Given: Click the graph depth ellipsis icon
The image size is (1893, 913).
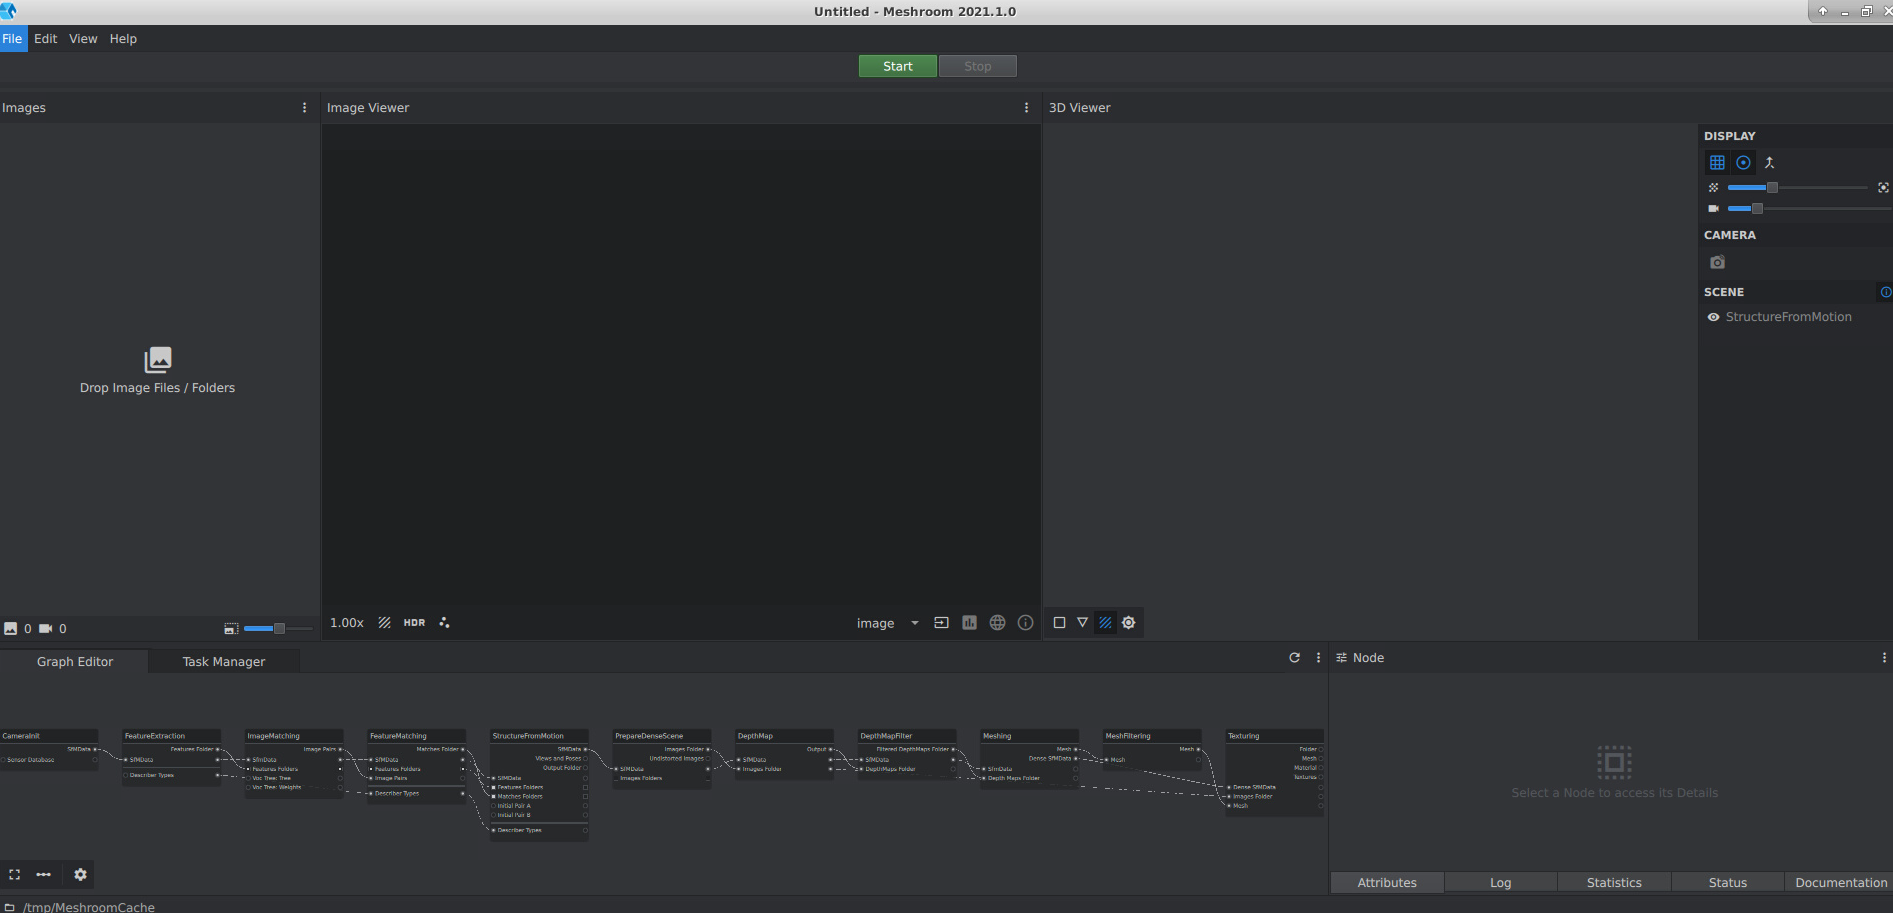Looking at the screenshot, I should click(x=44, y=875).
